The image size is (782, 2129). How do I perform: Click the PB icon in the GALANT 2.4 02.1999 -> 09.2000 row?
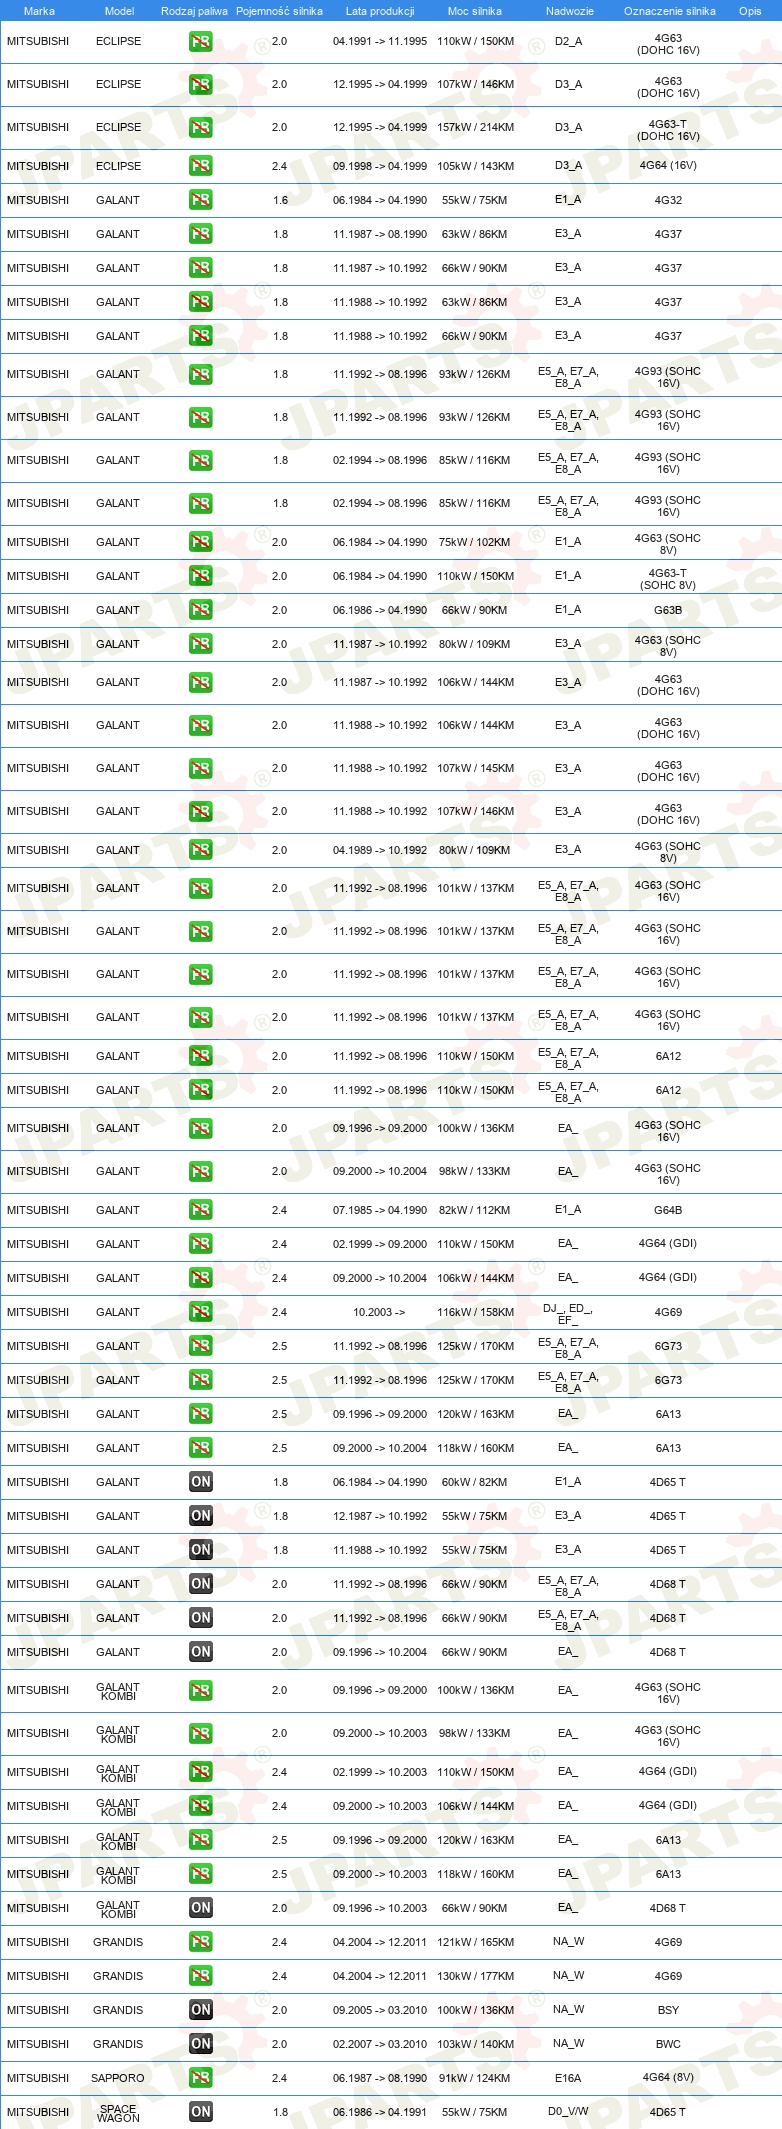pyautogui.click(x=200, y=1244)
